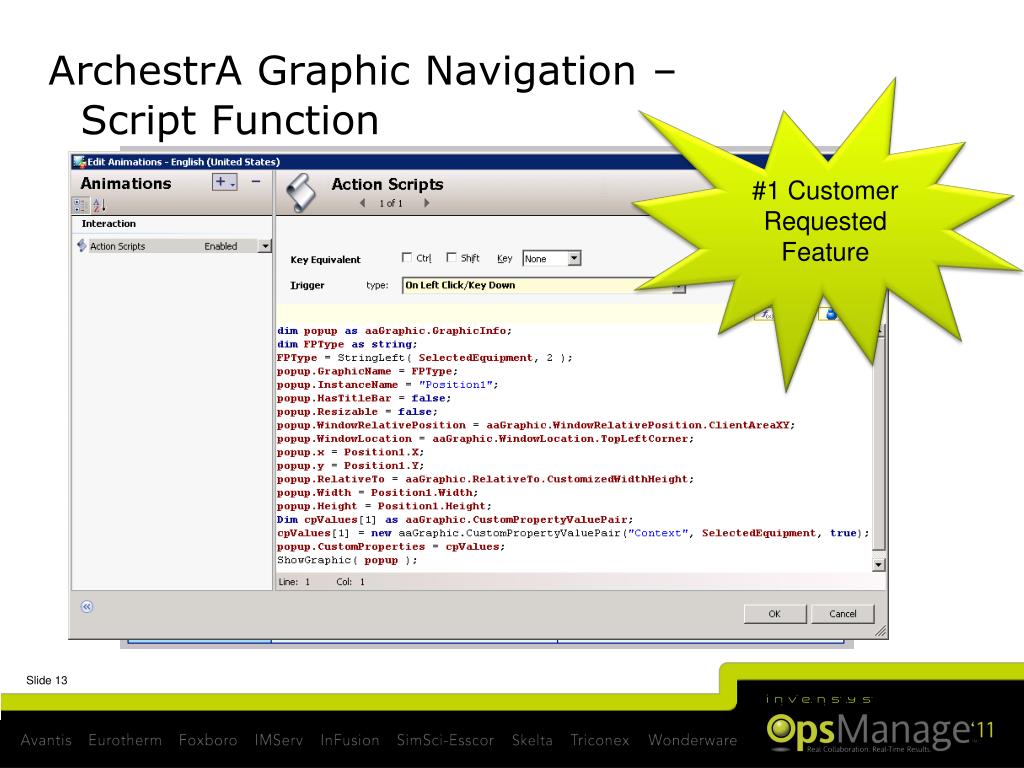Click the remove animation minus button

coord(256,182)
